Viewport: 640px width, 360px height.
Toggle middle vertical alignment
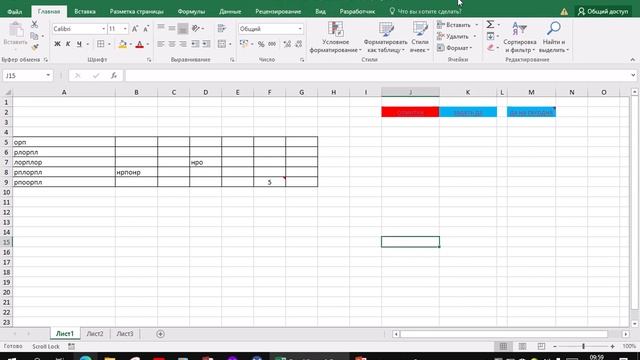pyautogui.click(x=172, y=29)
